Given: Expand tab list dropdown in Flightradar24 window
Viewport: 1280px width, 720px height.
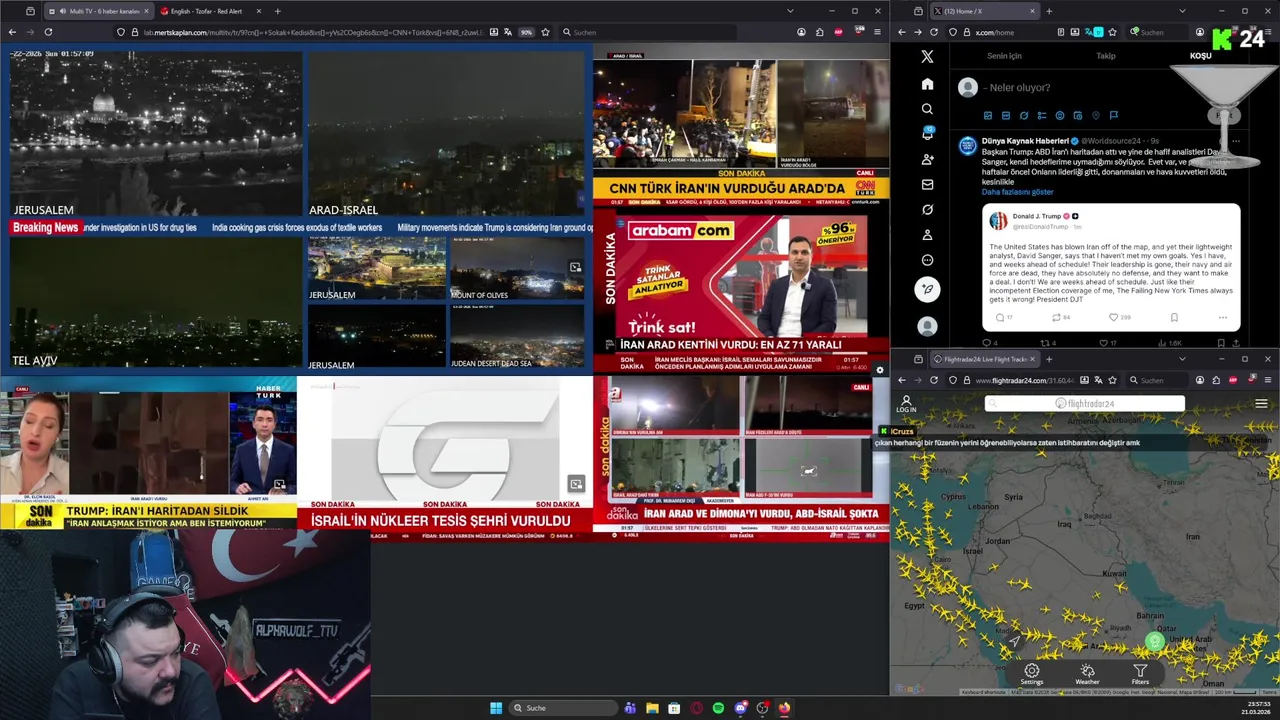Looking at the screenshot, I should point(1182,359).
